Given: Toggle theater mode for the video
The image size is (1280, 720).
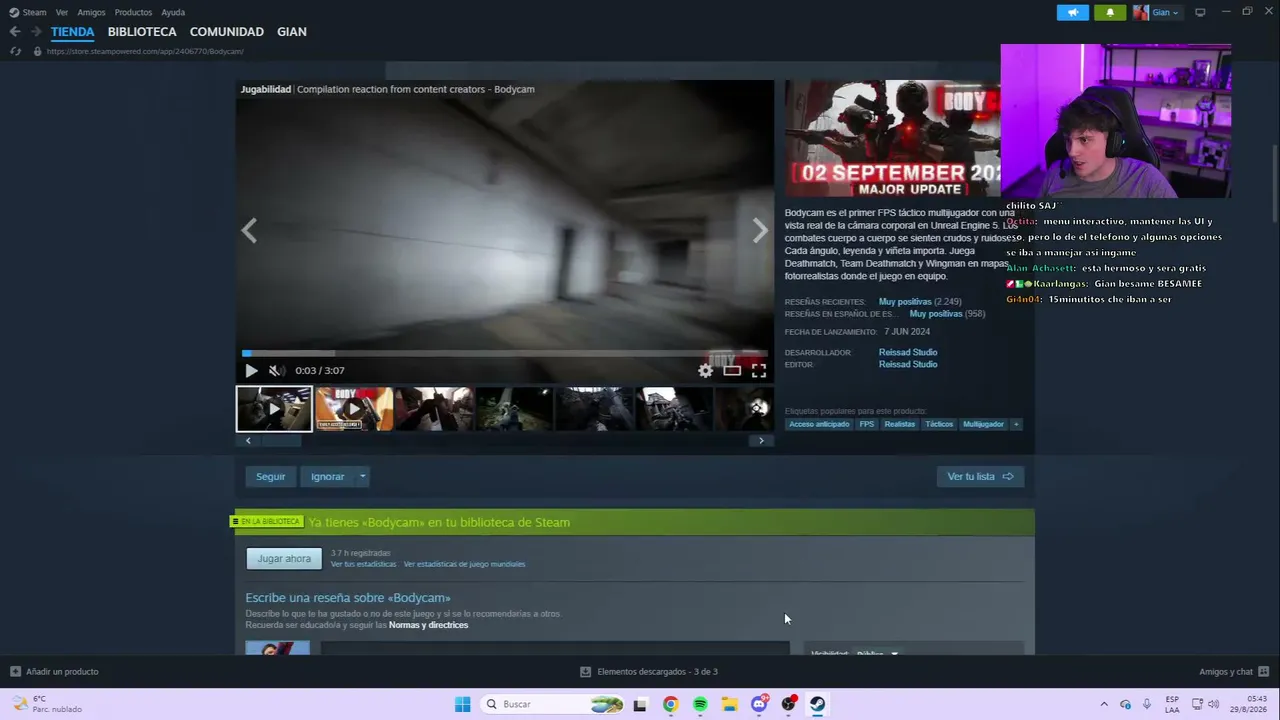Looking at the screenshot, I should tap(732, 370).
